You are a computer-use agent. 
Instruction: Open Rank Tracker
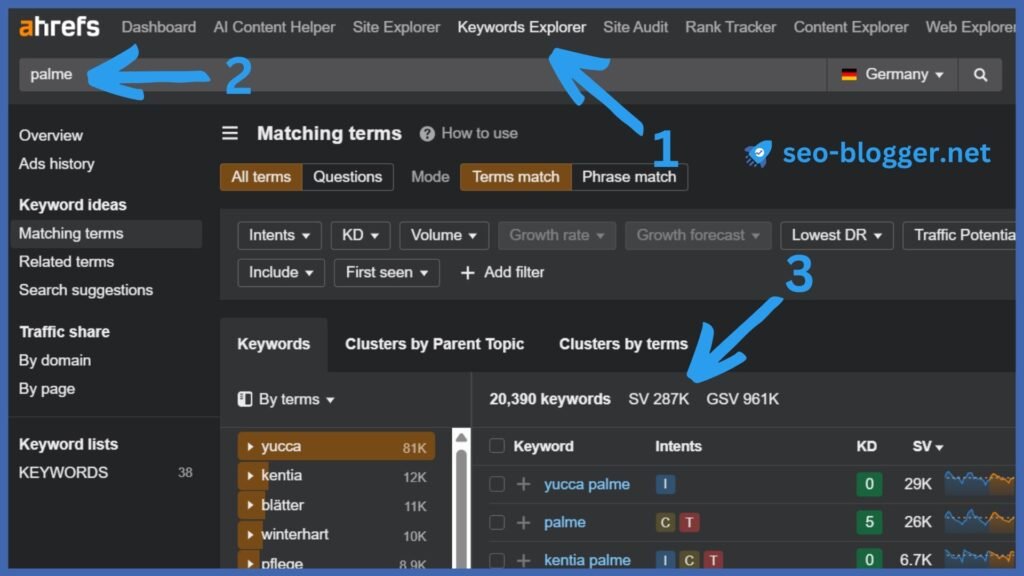[731, 27]
